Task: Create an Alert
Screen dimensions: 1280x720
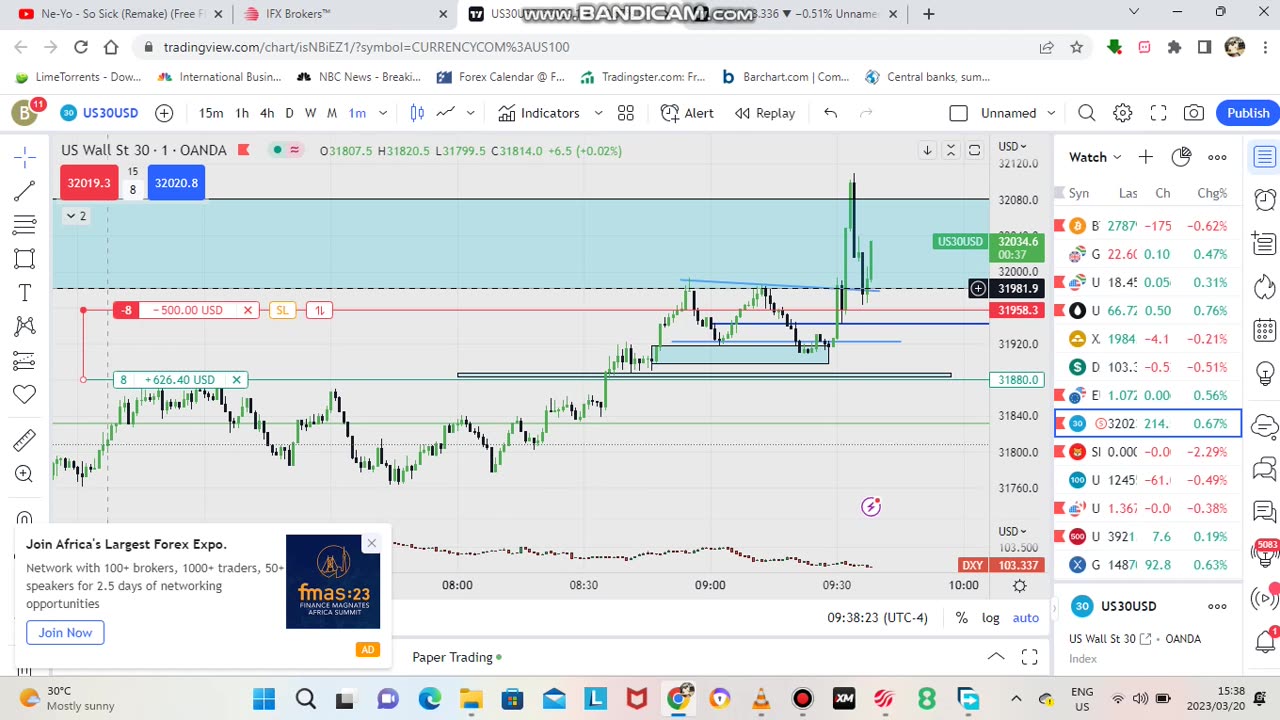Action: click(687, 113)
